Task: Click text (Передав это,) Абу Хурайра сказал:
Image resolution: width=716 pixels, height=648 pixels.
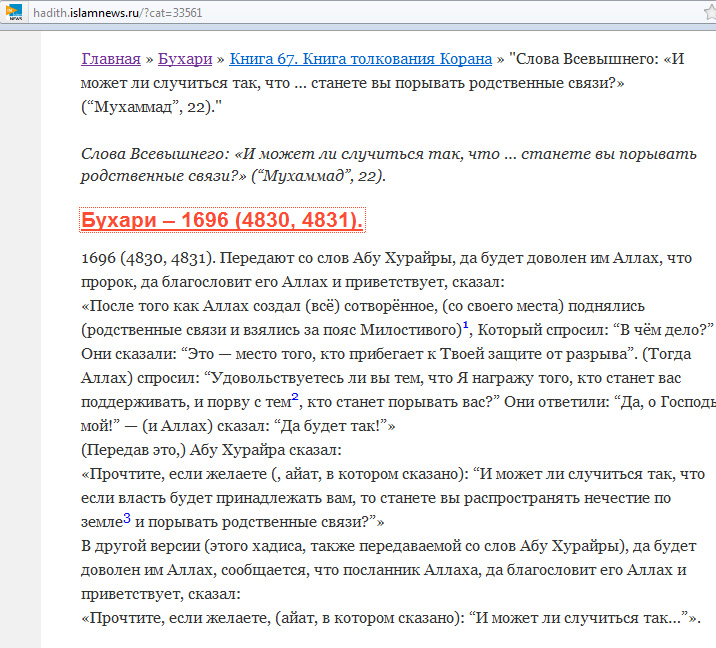Action: tap(211, 450)
